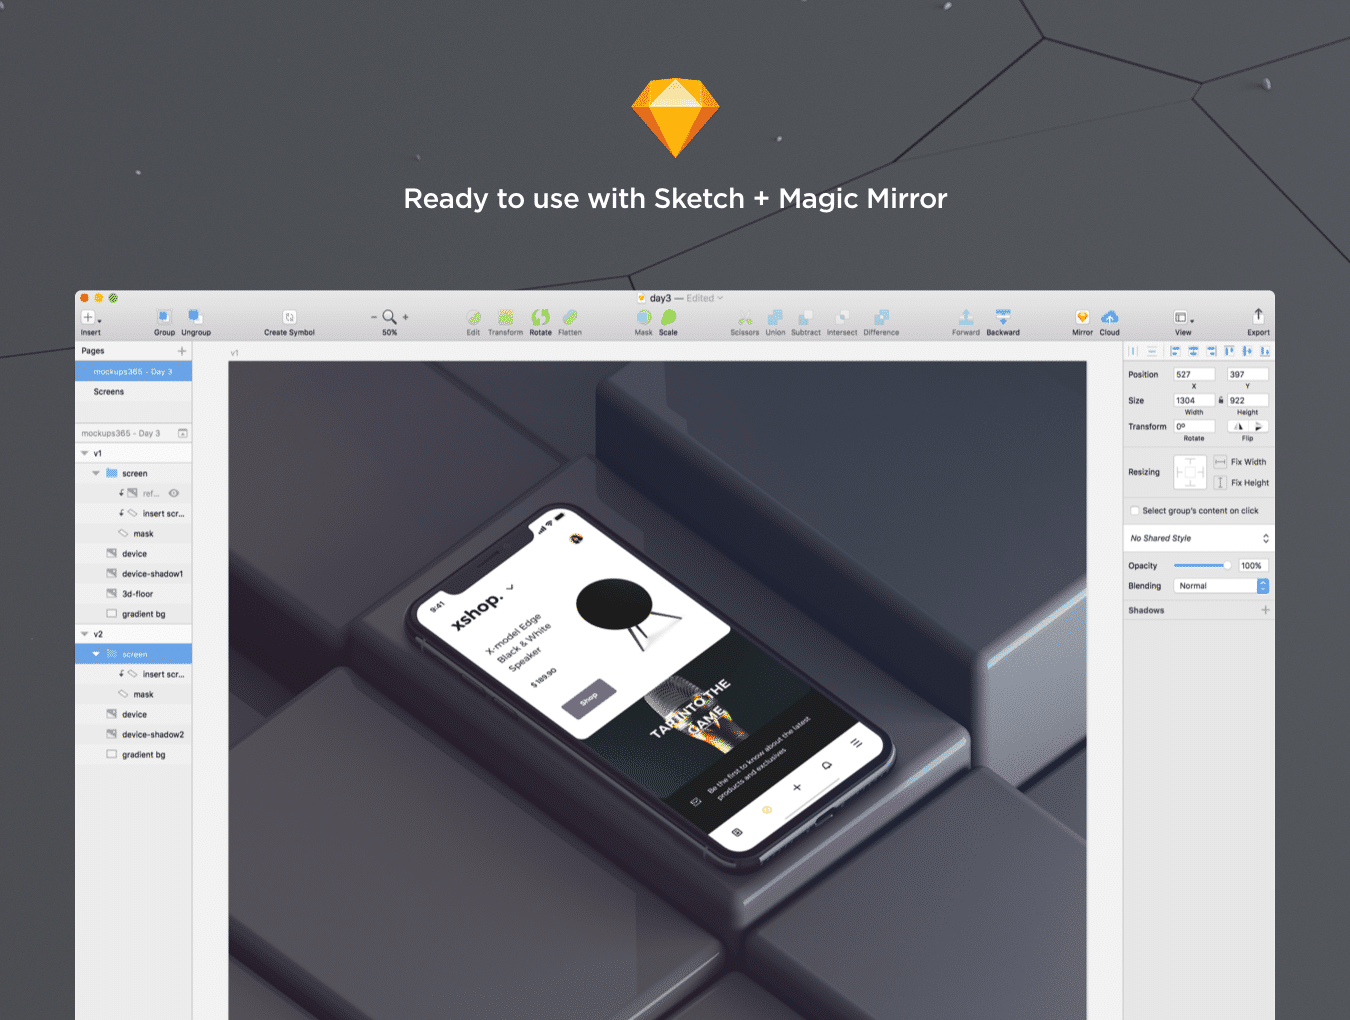Image resolution: width=1350 pixels, height=1020 pixels.
Task: Select the Screens page
Action: (109, 392)
